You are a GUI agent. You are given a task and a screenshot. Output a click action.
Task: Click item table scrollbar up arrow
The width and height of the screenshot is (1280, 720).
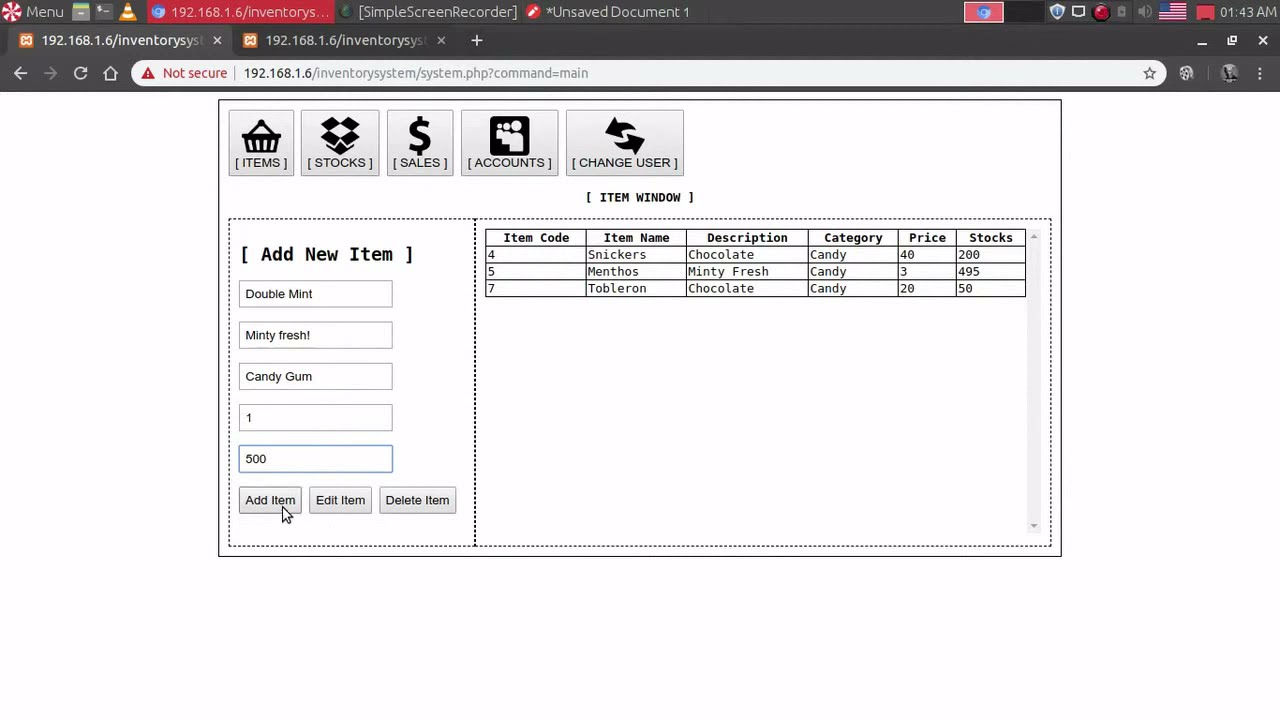pos(1034,236)
